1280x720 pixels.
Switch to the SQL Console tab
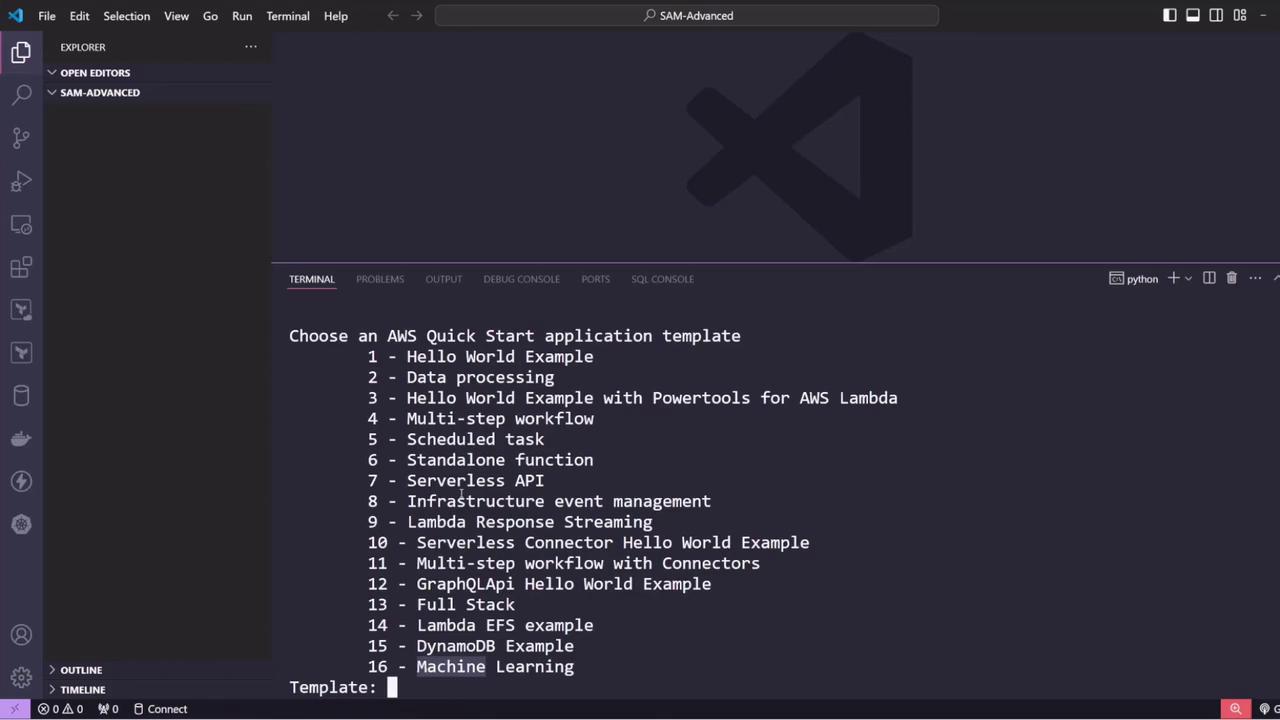(x=662, y=279)
